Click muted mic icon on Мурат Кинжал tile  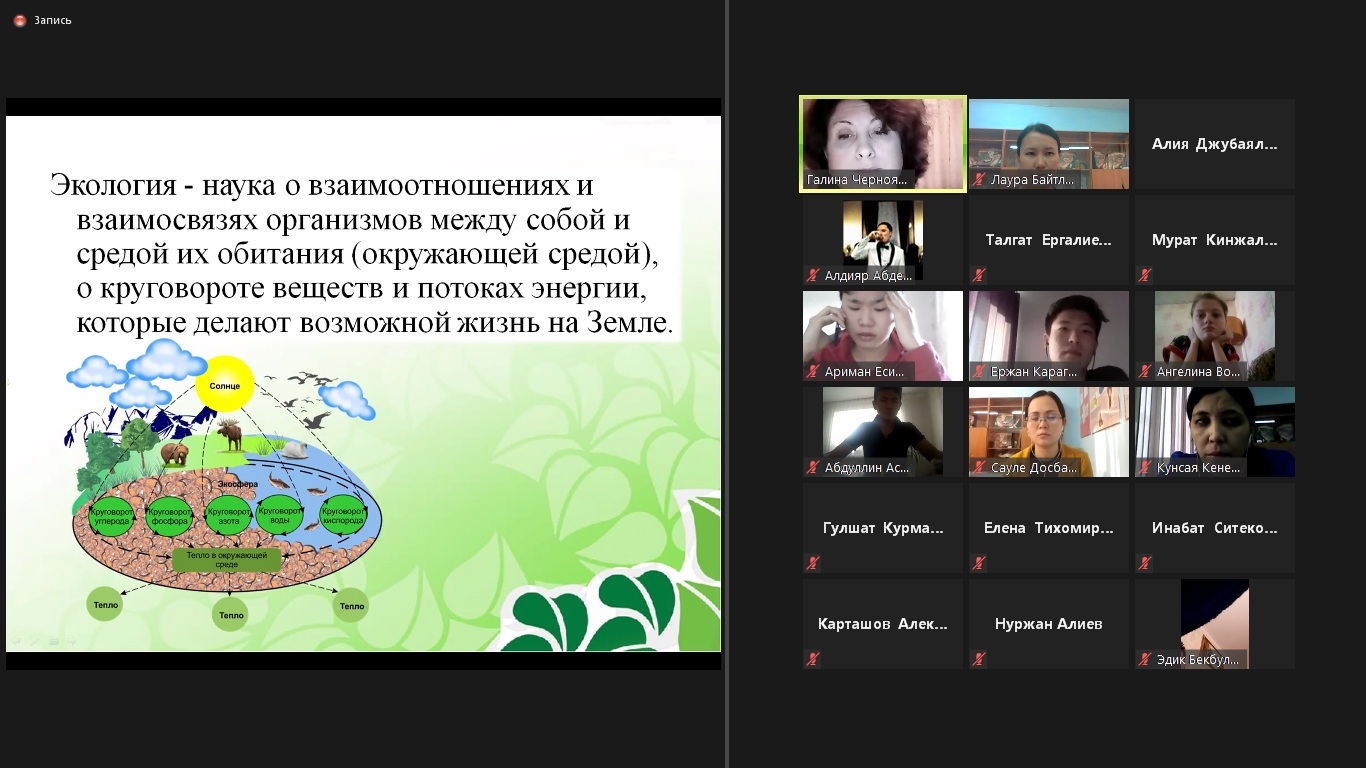pos(1146,275)
